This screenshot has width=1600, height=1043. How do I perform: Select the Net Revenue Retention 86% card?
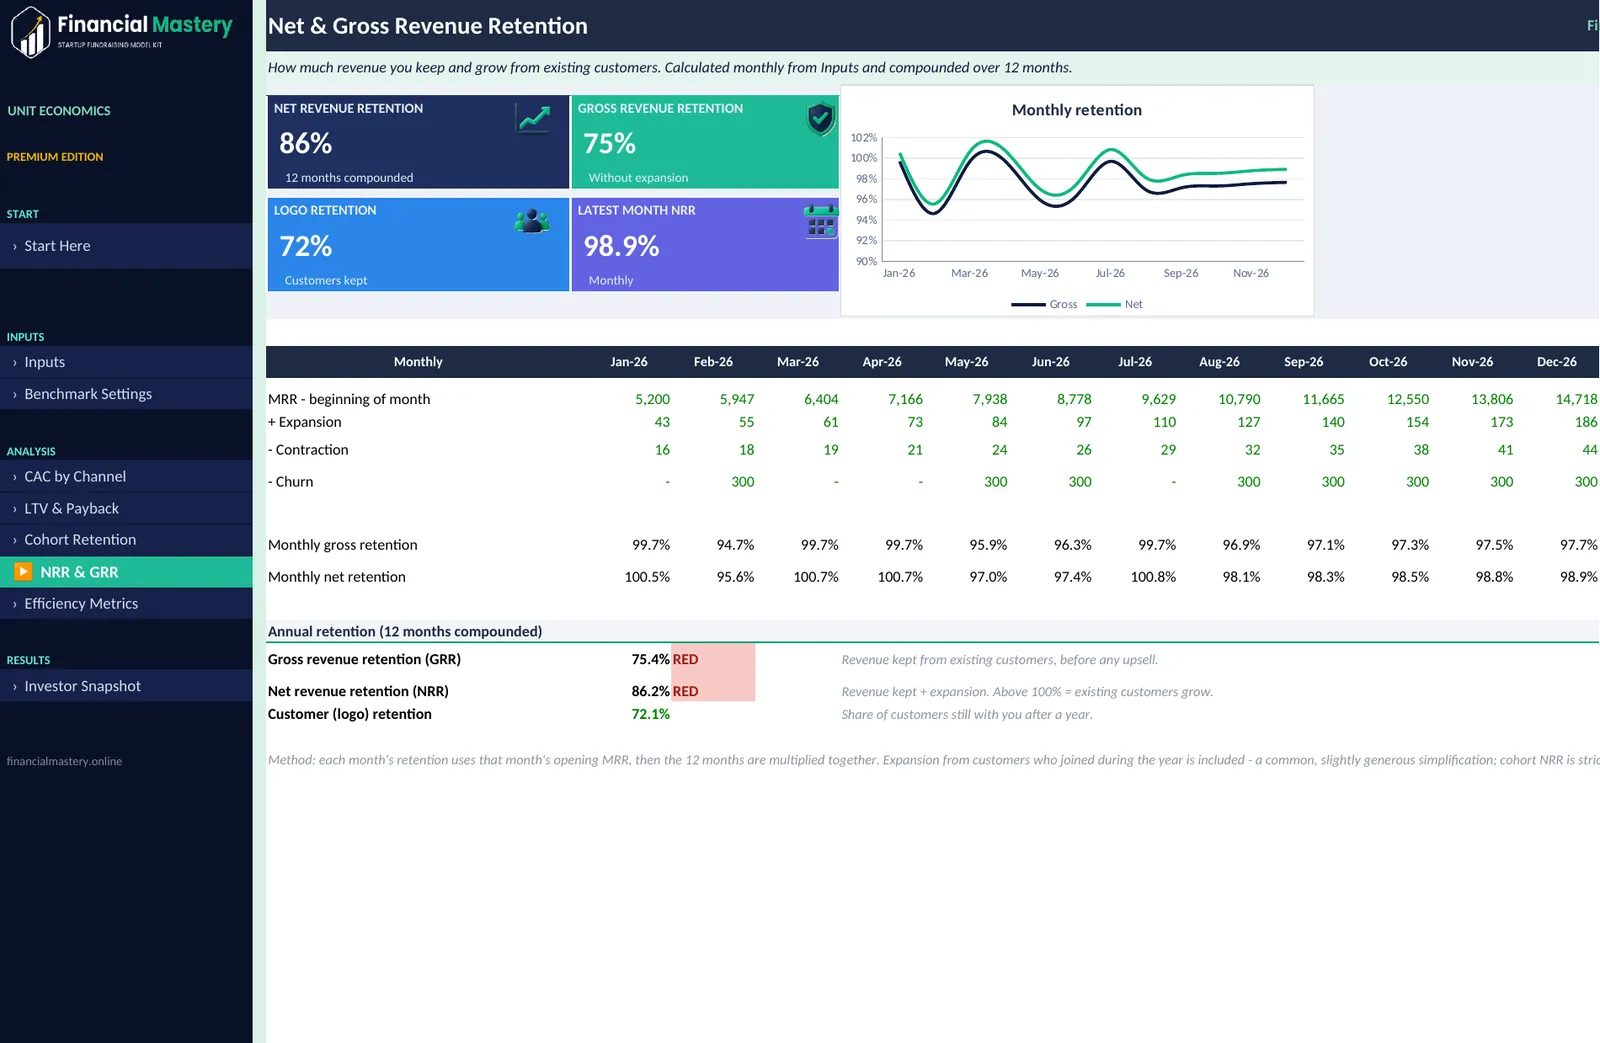pos(418,142)
